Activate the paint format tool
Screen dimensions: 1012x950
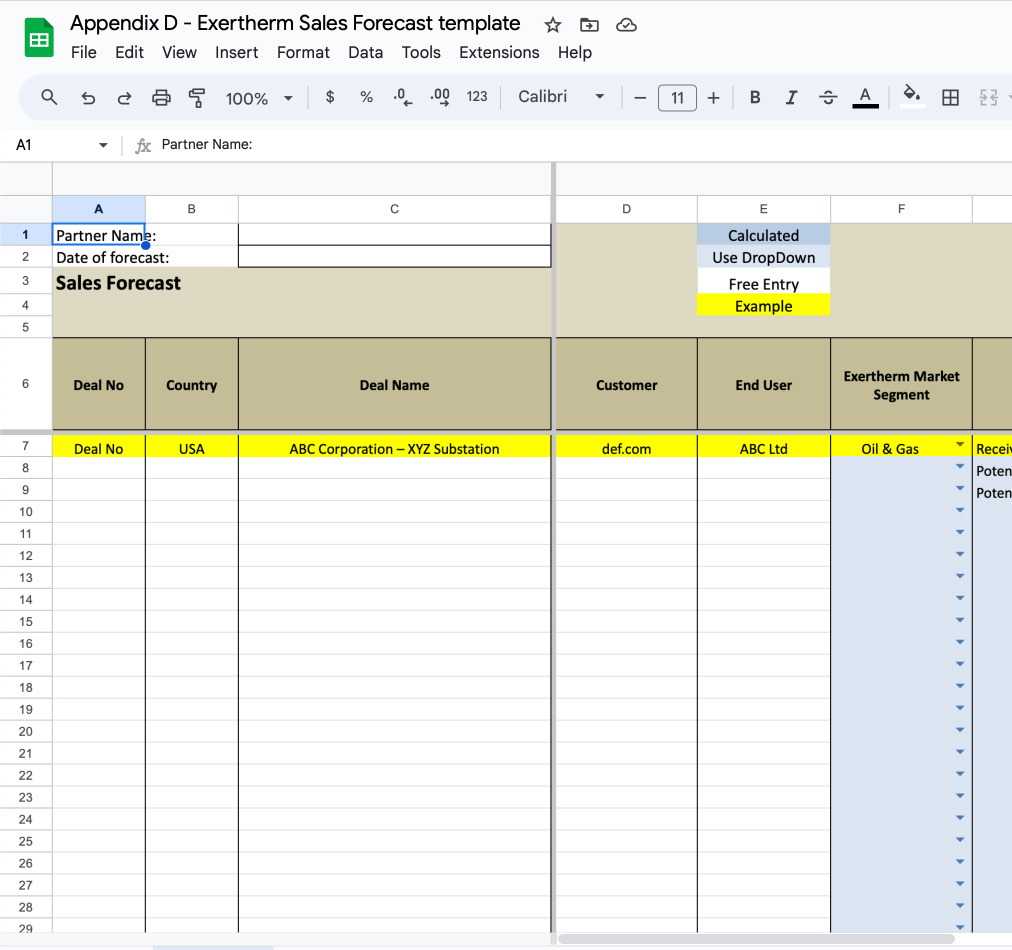point(197,97)
